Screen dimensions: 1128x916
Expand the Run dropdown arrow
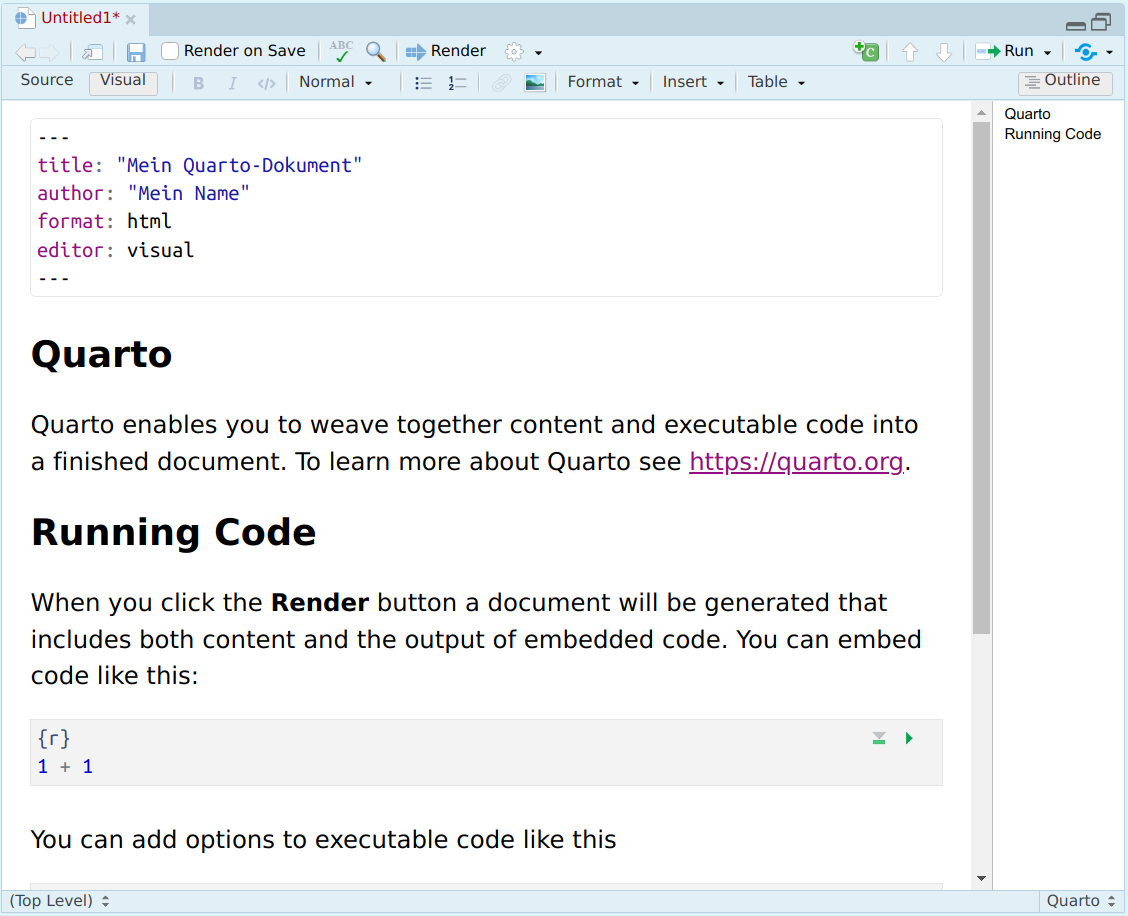pyautogui.click(x=1047, y=53)
